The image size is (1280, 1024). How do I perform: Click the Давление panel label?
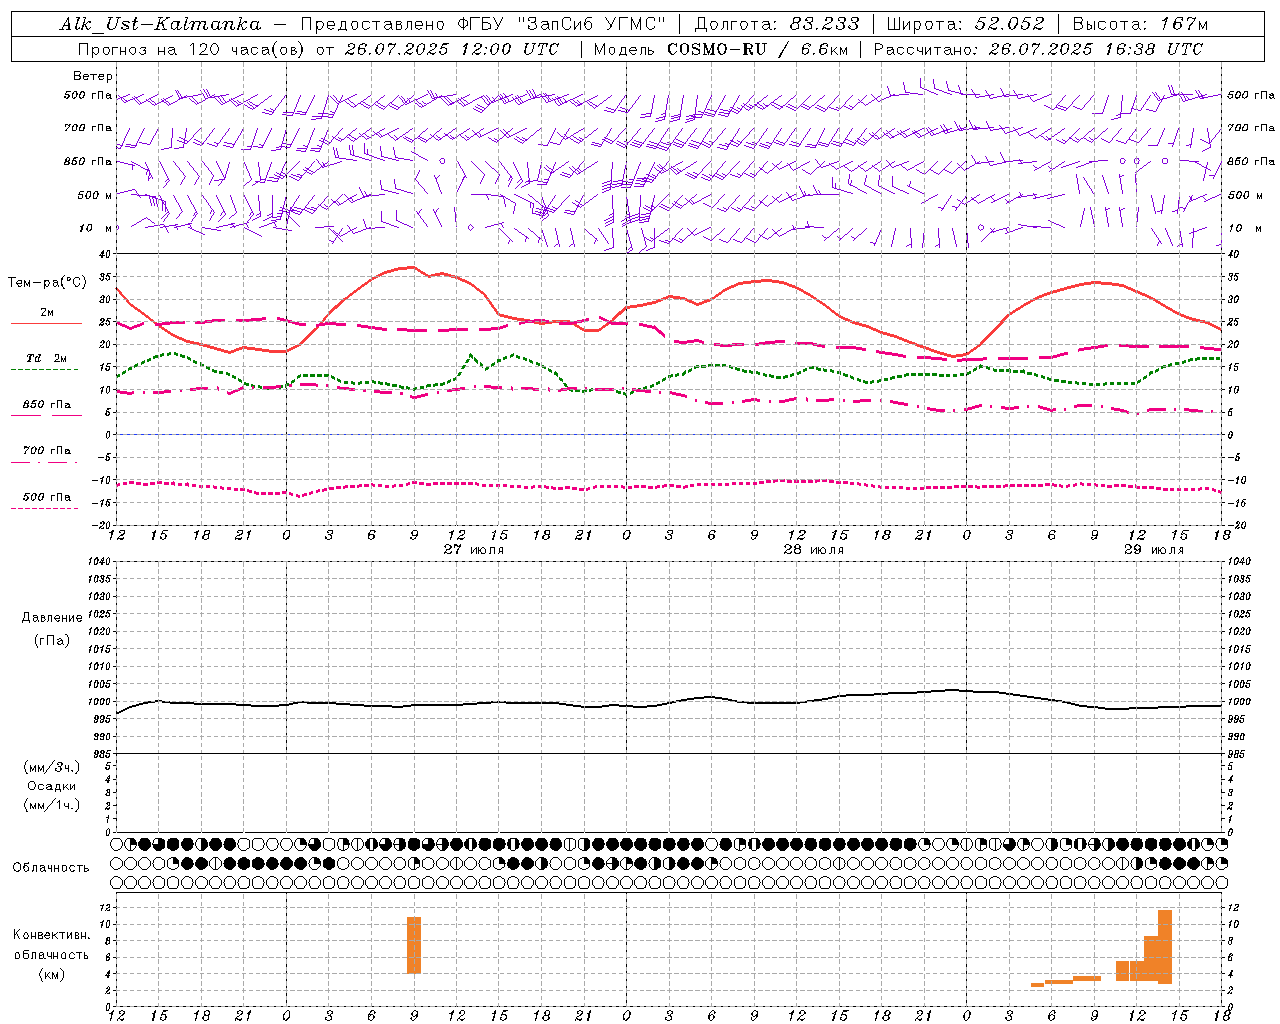tap(52, 618)
